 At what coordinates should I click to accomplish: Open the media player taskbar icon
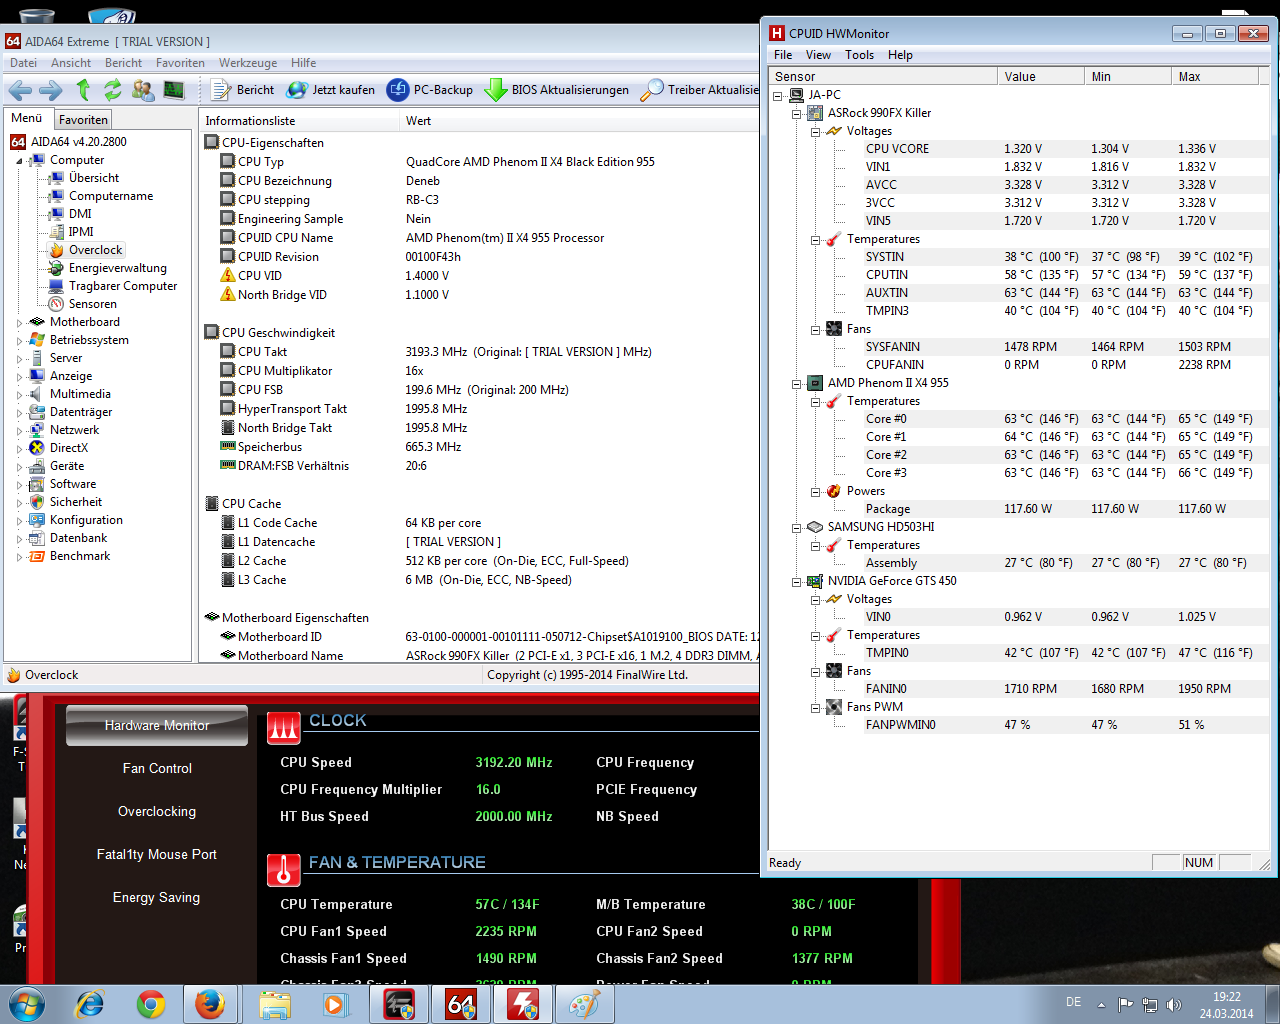(x=335, y=1004)
